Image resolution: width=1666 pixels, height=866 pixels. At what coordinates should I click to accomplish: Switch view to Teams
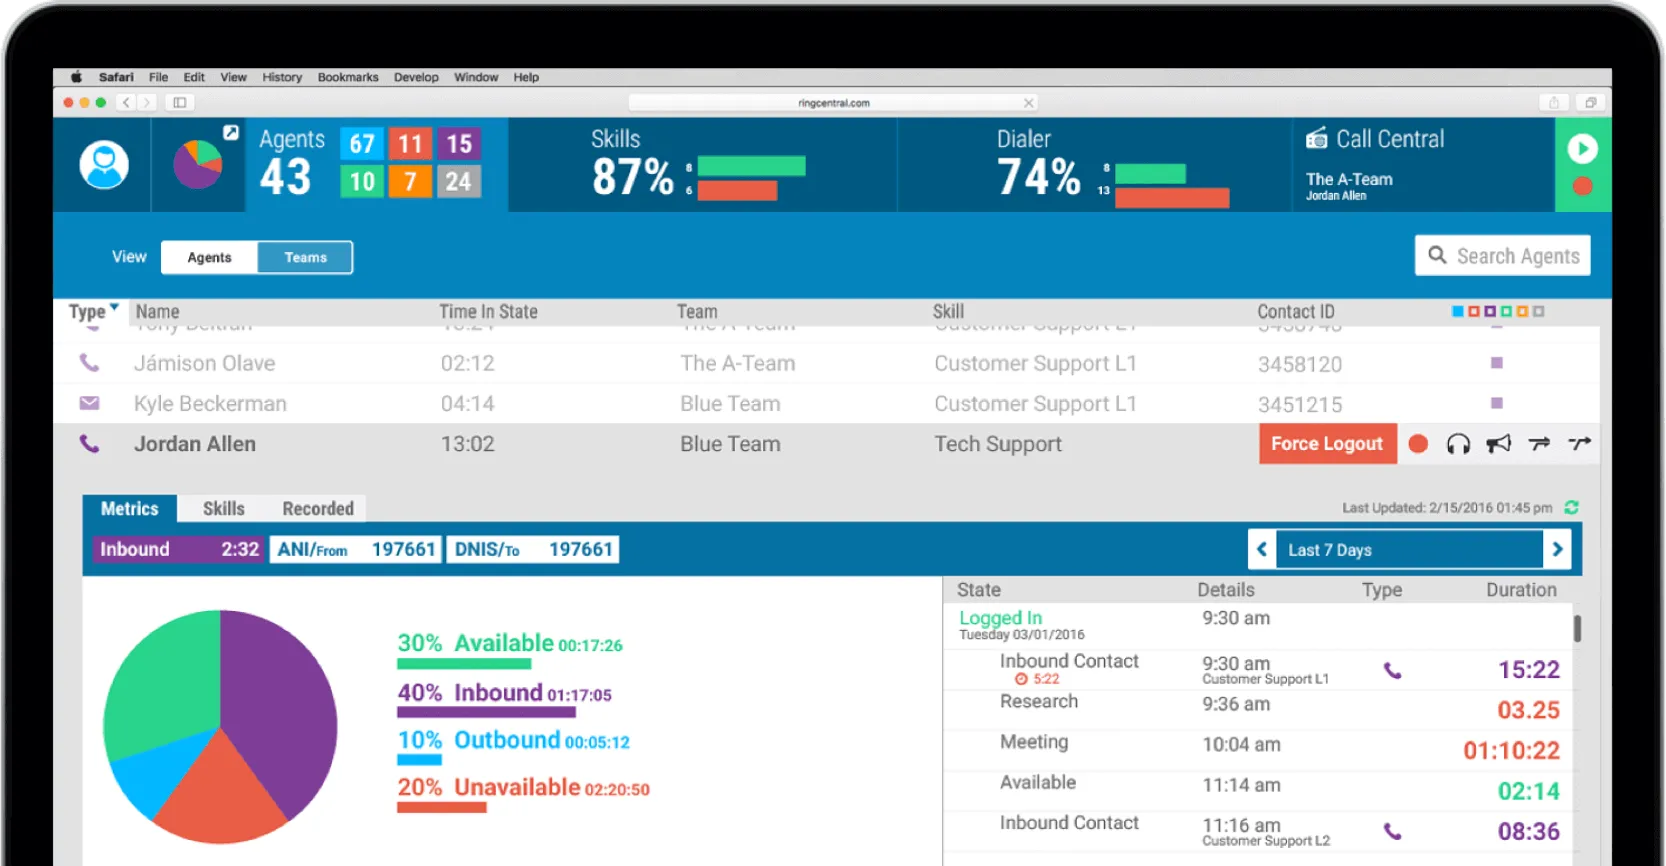coord(305,257)
